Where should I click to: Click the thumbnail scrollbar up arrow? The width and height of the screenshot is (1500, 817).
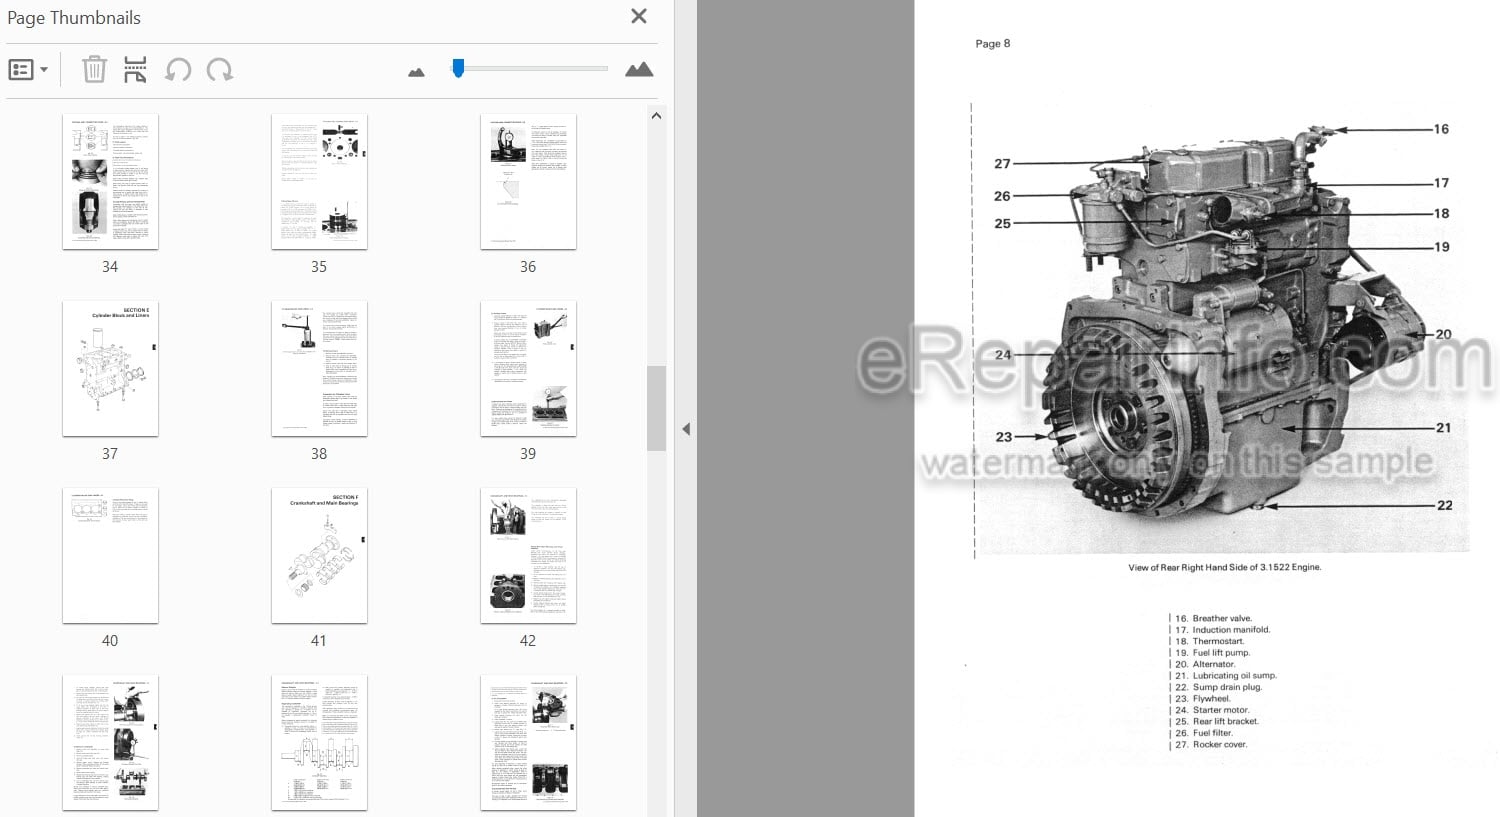[x=656, y=116]
